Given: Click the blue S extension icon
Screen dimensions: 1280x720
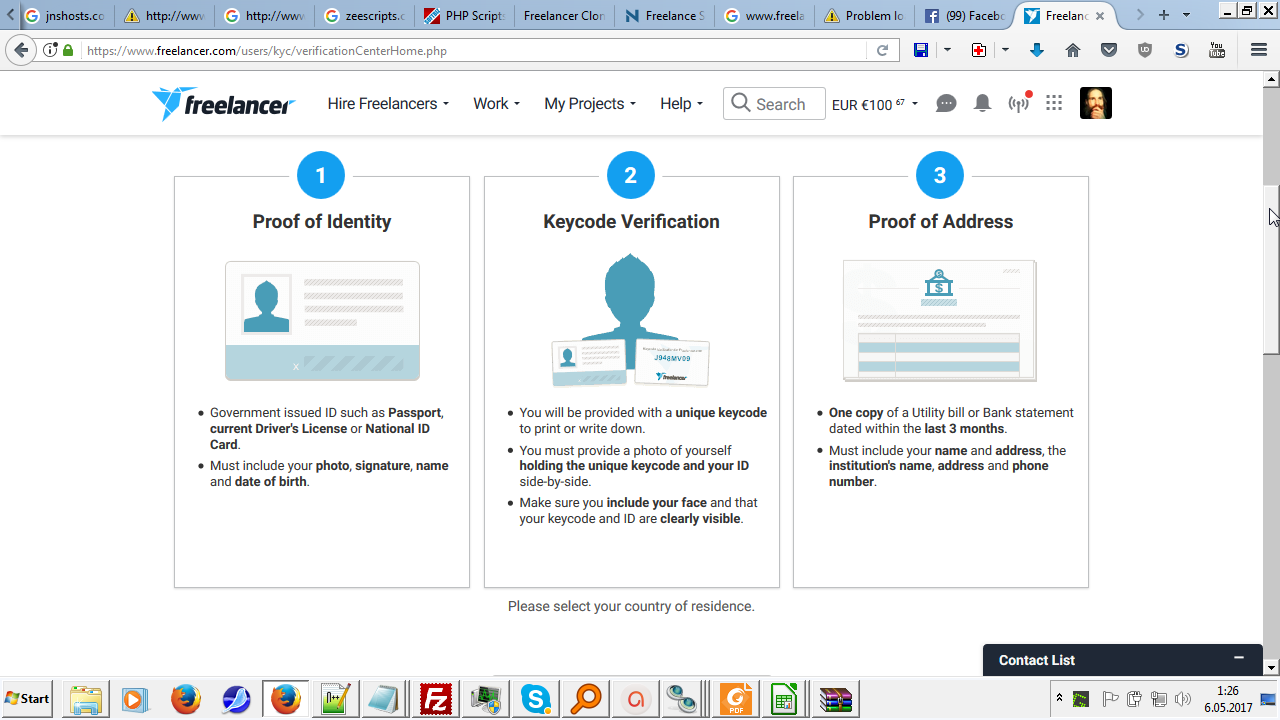Looking at the screenshot, I should [x=1181, y=50].
